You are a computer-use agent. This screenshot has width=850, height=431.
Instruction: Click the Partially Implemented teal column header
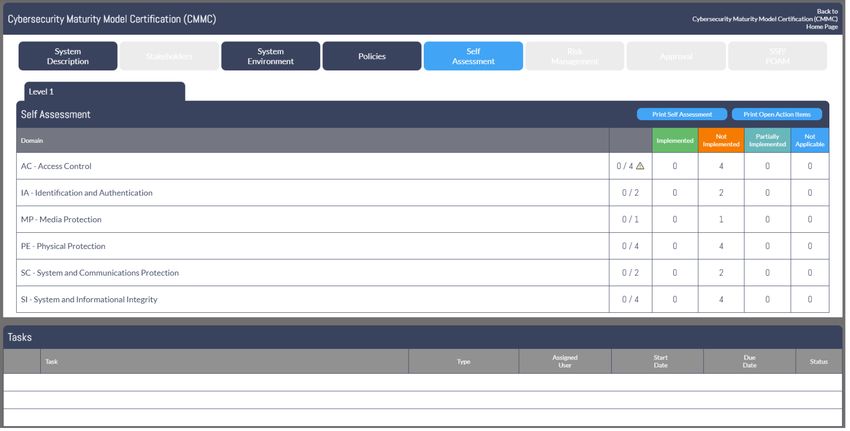pos(768,140)
